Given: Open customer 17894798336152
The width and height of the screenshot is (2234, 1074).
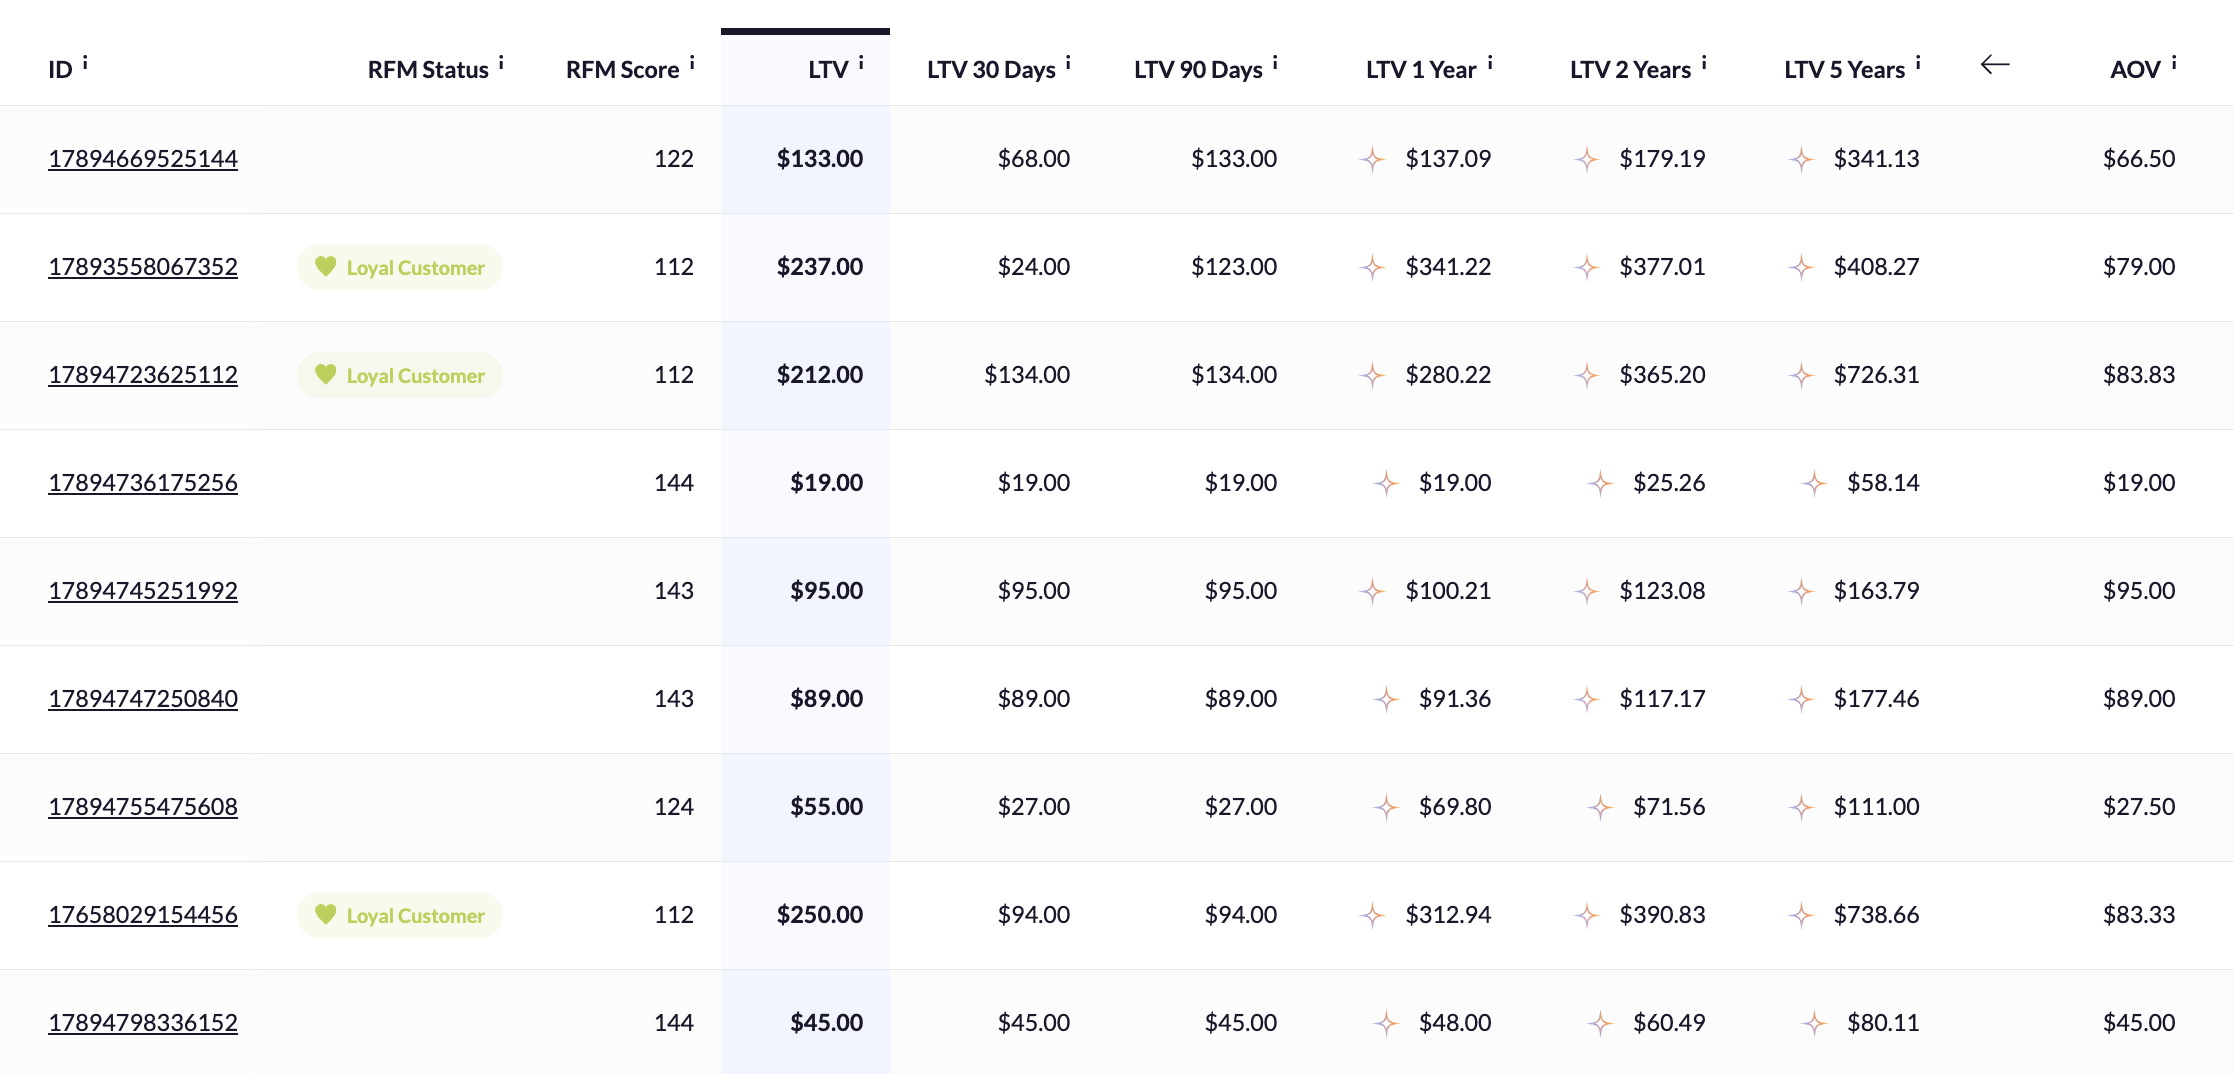Looking at the screenshot, I should [x=142, y=1022].
